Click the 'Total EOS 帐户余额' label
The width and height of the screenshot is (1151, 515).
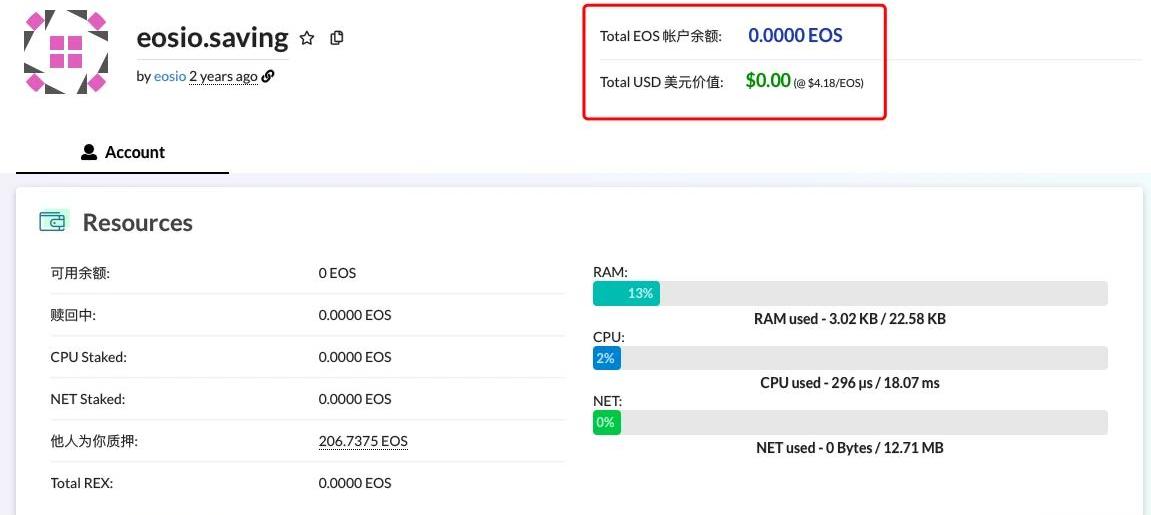(x=661, y=36)
